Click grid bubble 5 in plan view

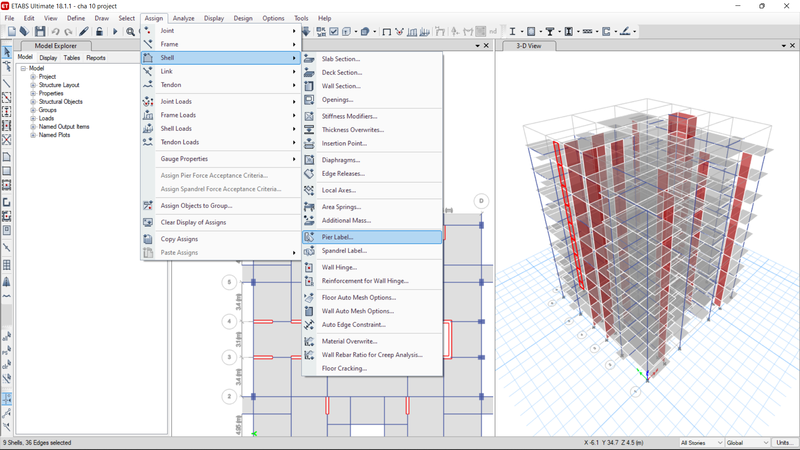[229, 282]
